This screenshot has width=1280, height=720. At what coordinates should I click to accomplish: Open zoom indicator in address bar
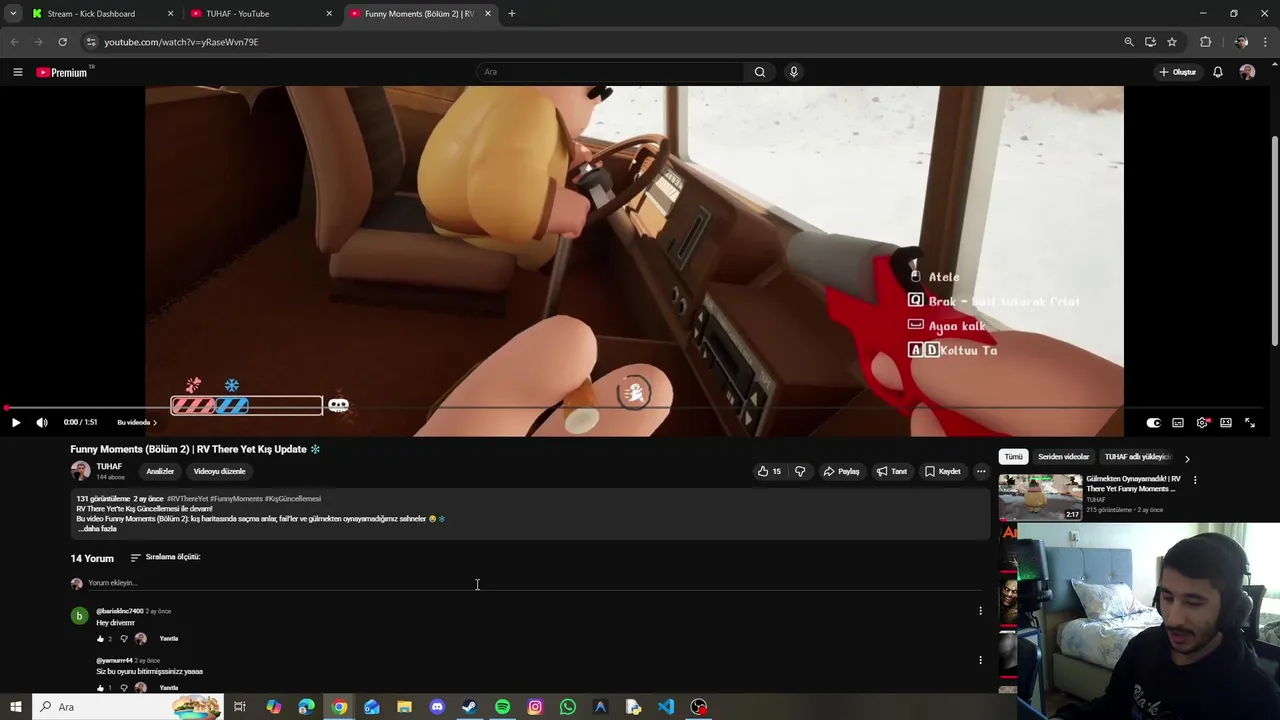1129,42
